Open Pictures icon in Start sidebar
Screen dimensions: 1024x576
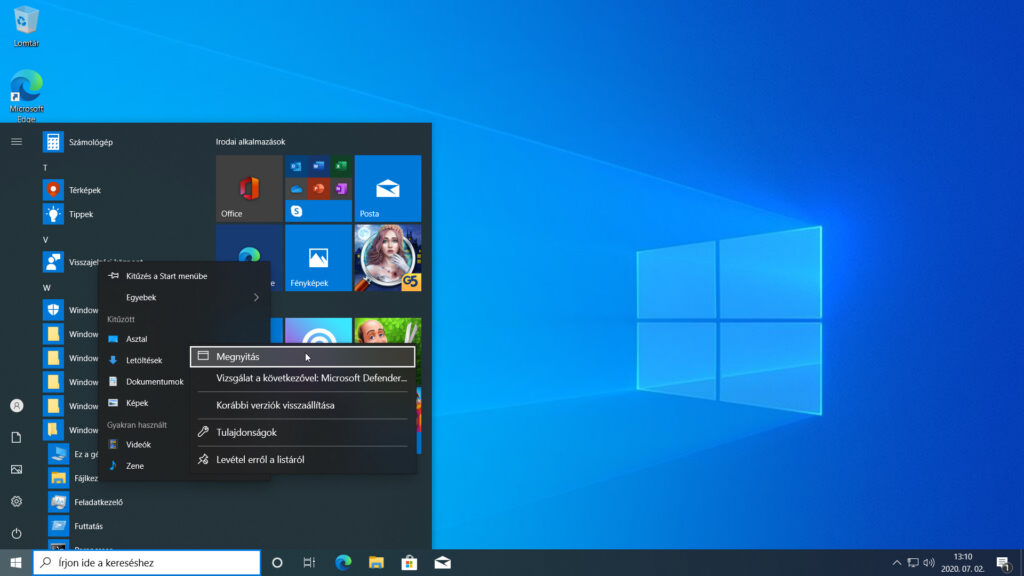[16, 470]
